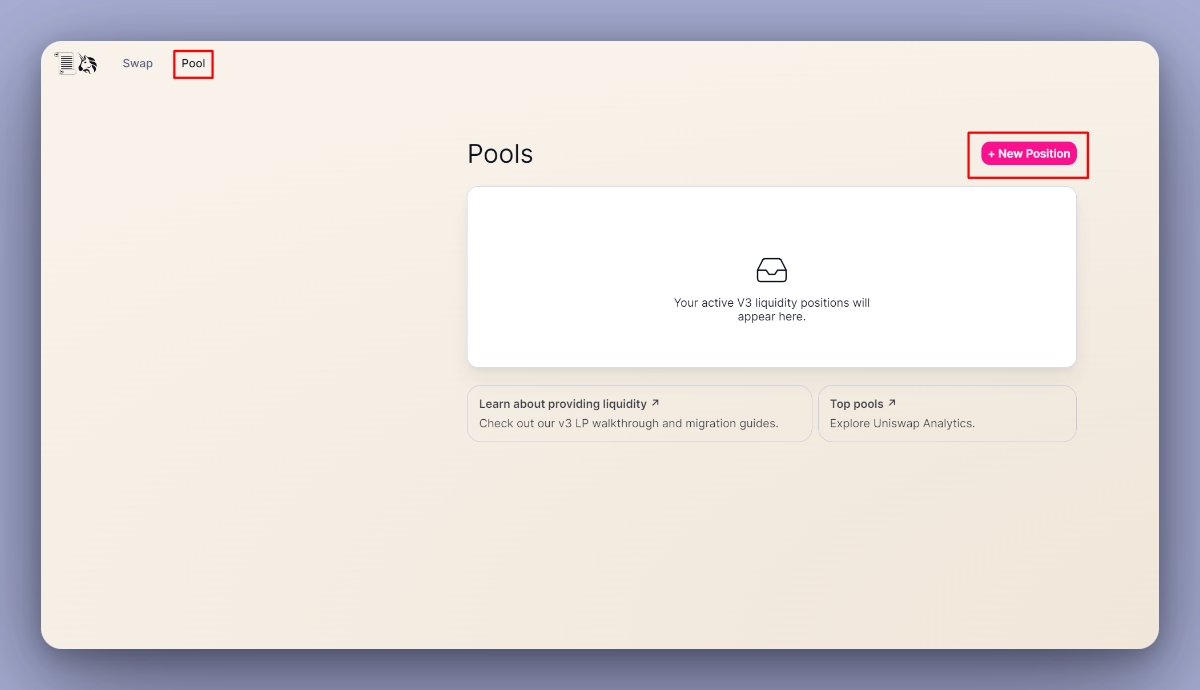The image size is (1200, 690).
Task: Click the empty inbox tray icon
Action: (x=772, y=270)
